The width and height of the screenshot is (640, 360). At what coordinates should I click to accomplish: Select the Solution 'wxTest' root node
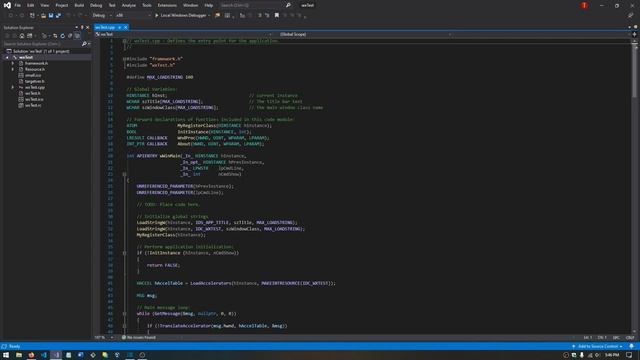click(41, 51)
